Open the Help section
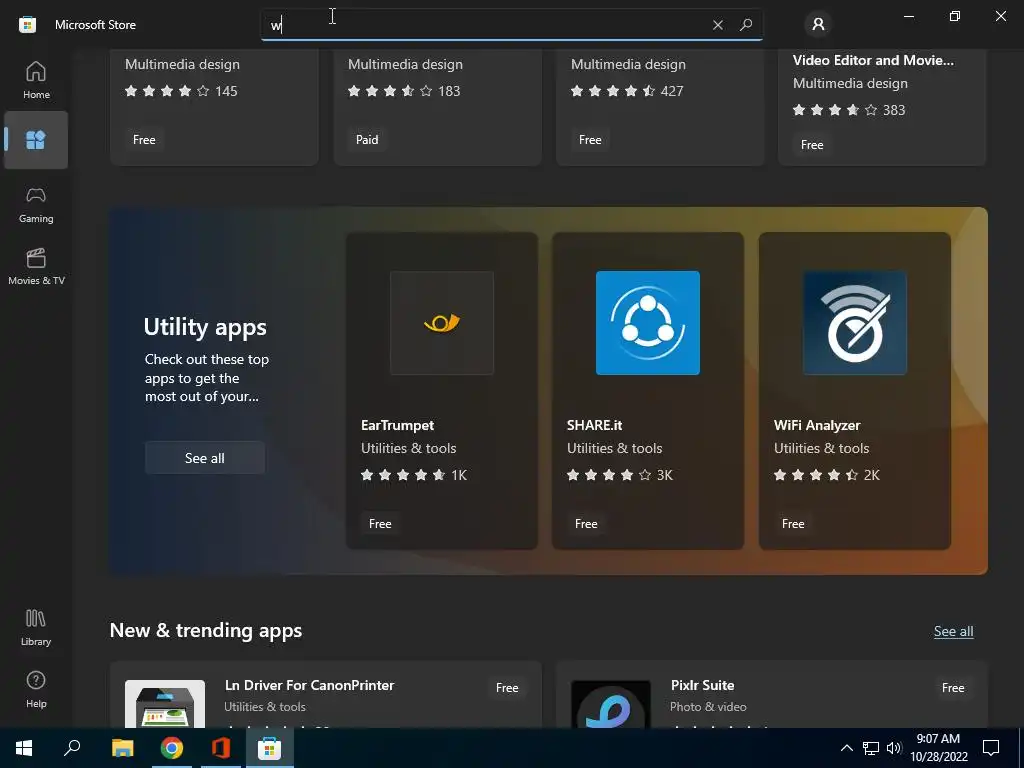 pyautogui.click(x=36, y=690)
